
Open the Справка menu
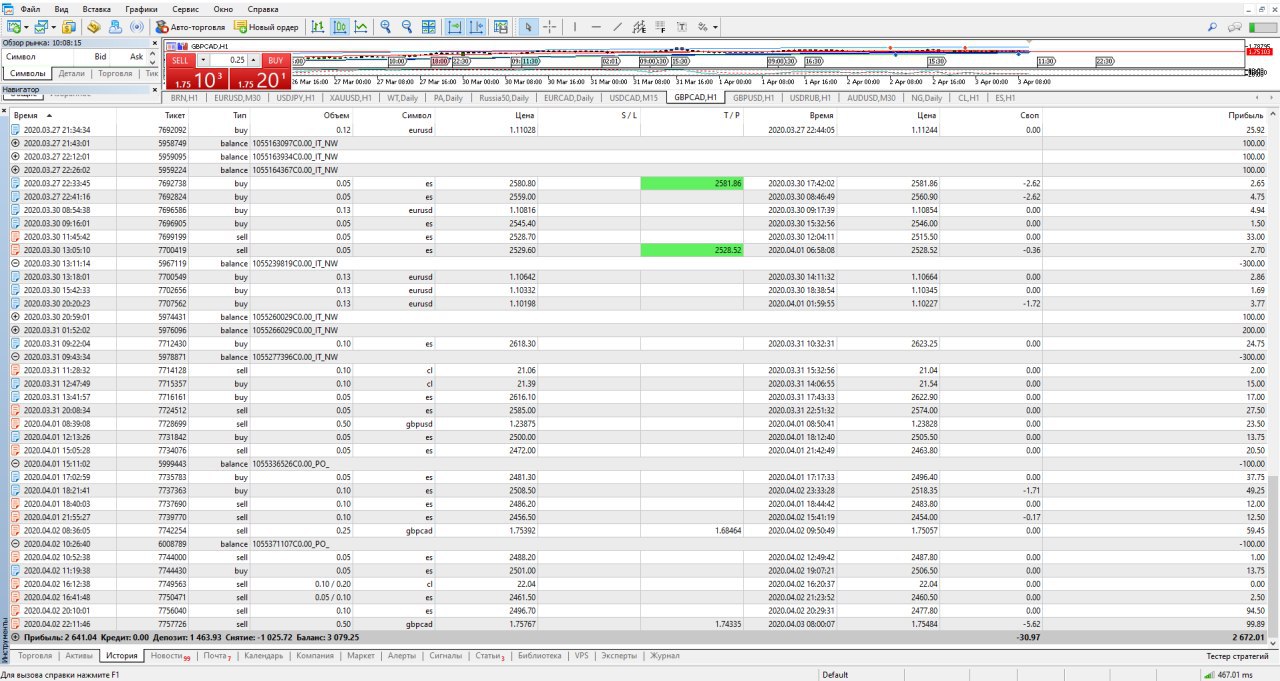(263, 8)
